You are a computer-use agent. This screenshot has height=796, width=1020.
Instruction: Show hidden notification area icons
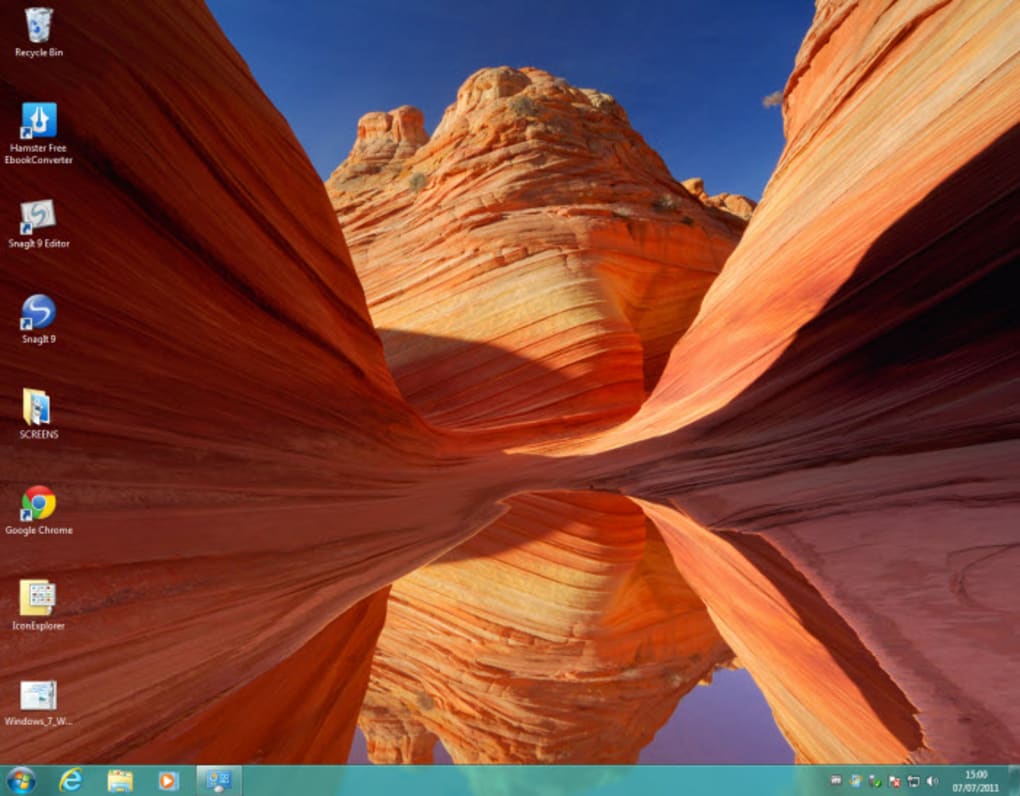[837, 779]
